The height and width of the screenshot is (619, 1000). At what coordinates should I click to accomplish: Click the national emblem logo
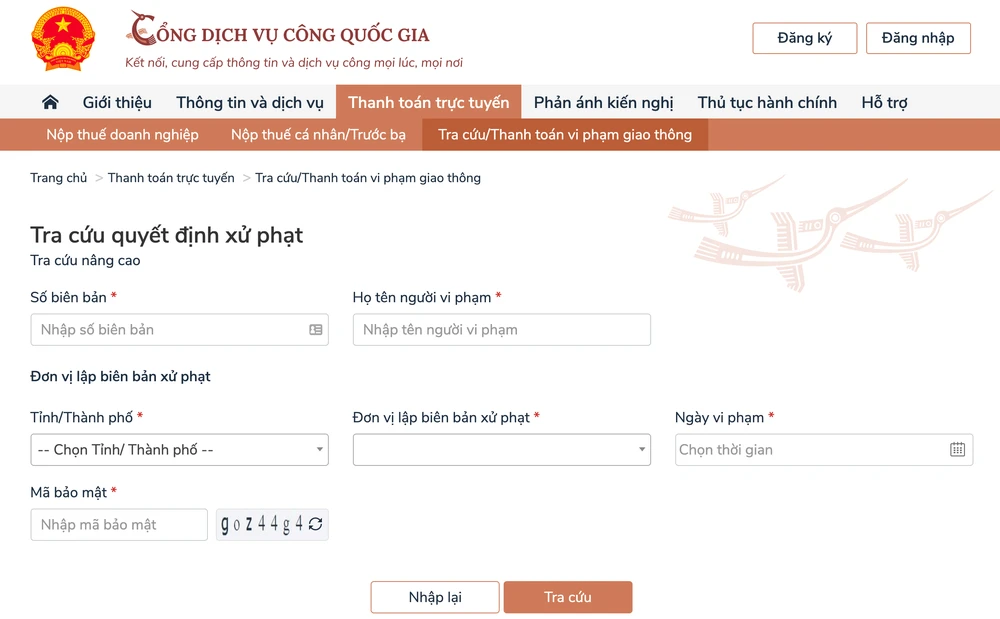[62, 39]
